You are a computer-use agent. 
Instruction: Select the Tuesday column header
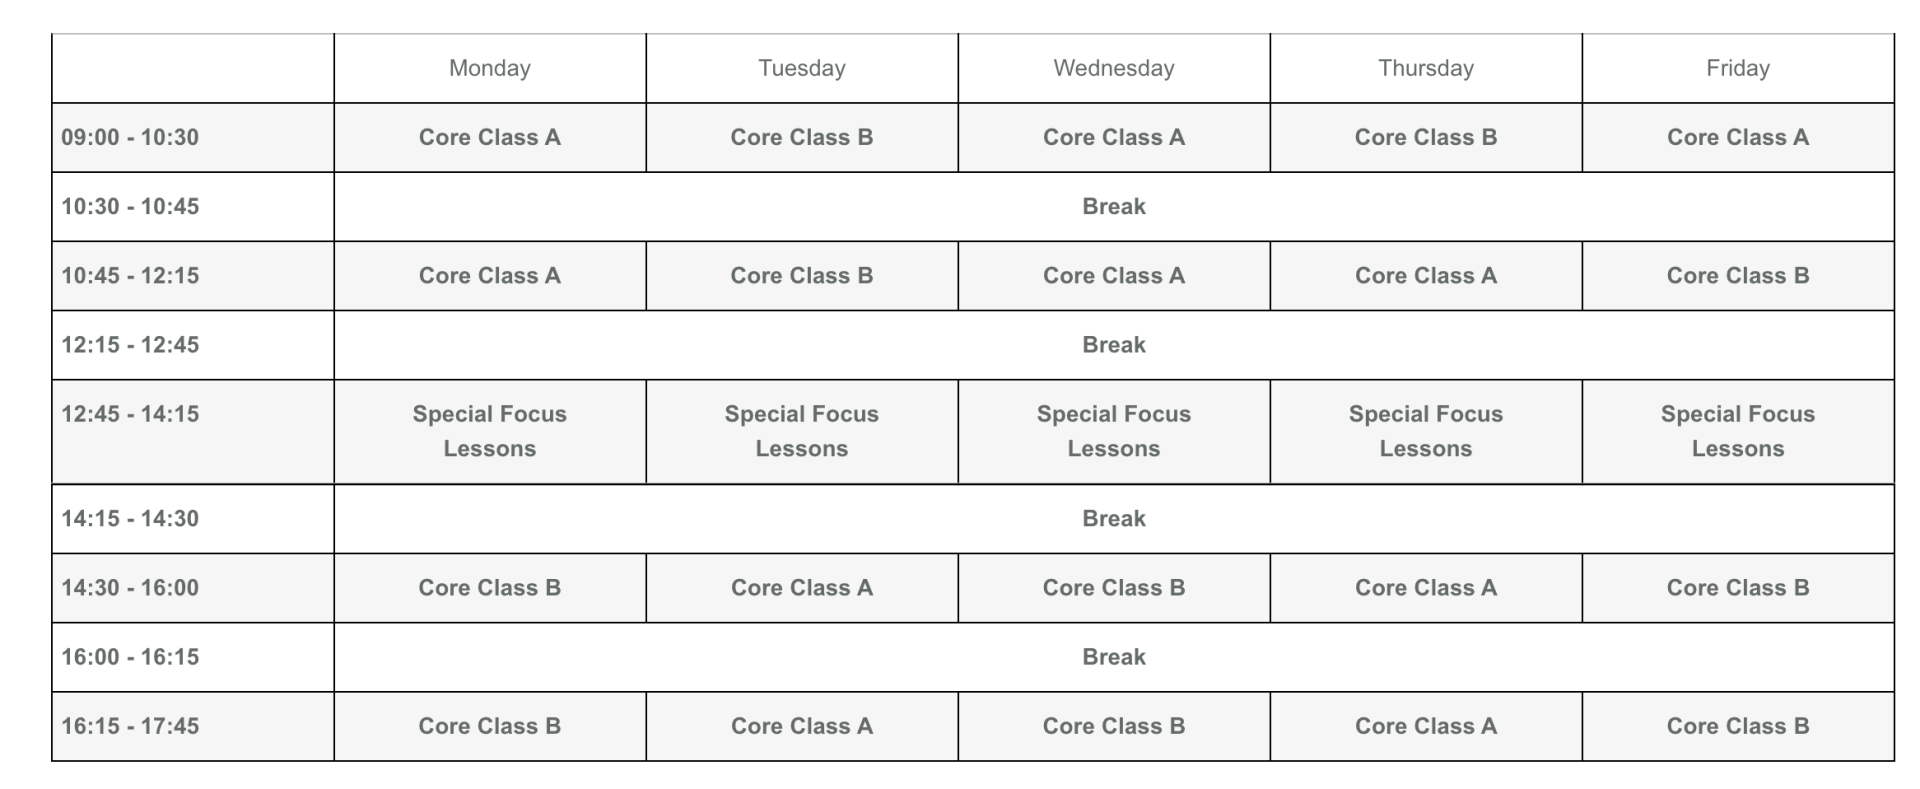tap(802, 68)
